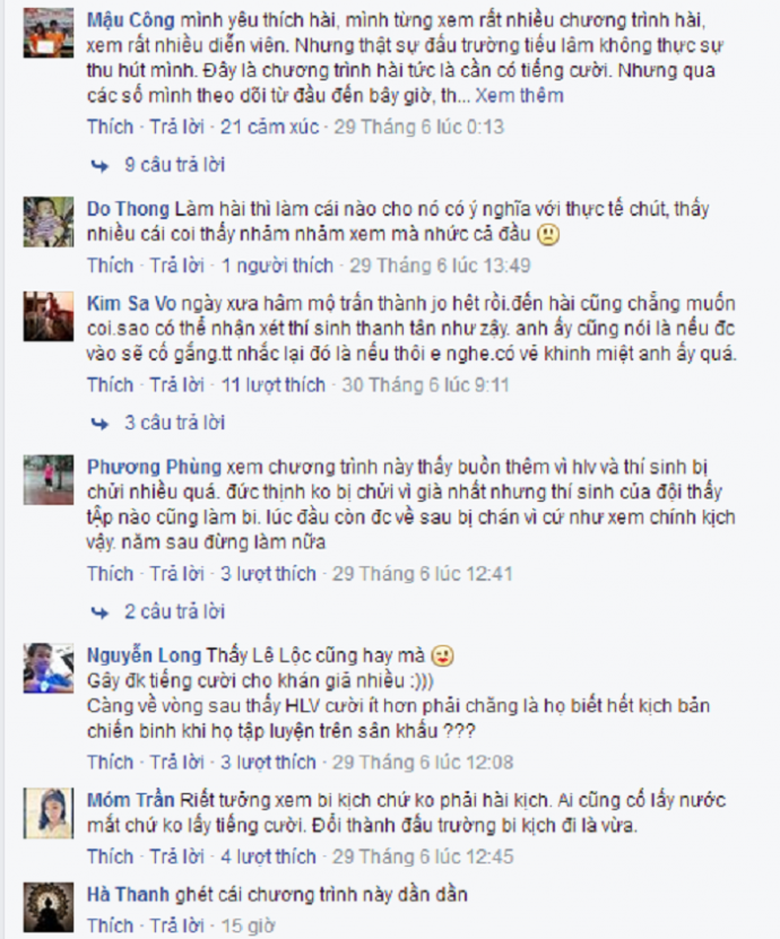Viewport: 780px width, 939px height.
Task: Open 11 lượt thích list on Kim Sa Vo's comment
Action: tap(273, 384)
